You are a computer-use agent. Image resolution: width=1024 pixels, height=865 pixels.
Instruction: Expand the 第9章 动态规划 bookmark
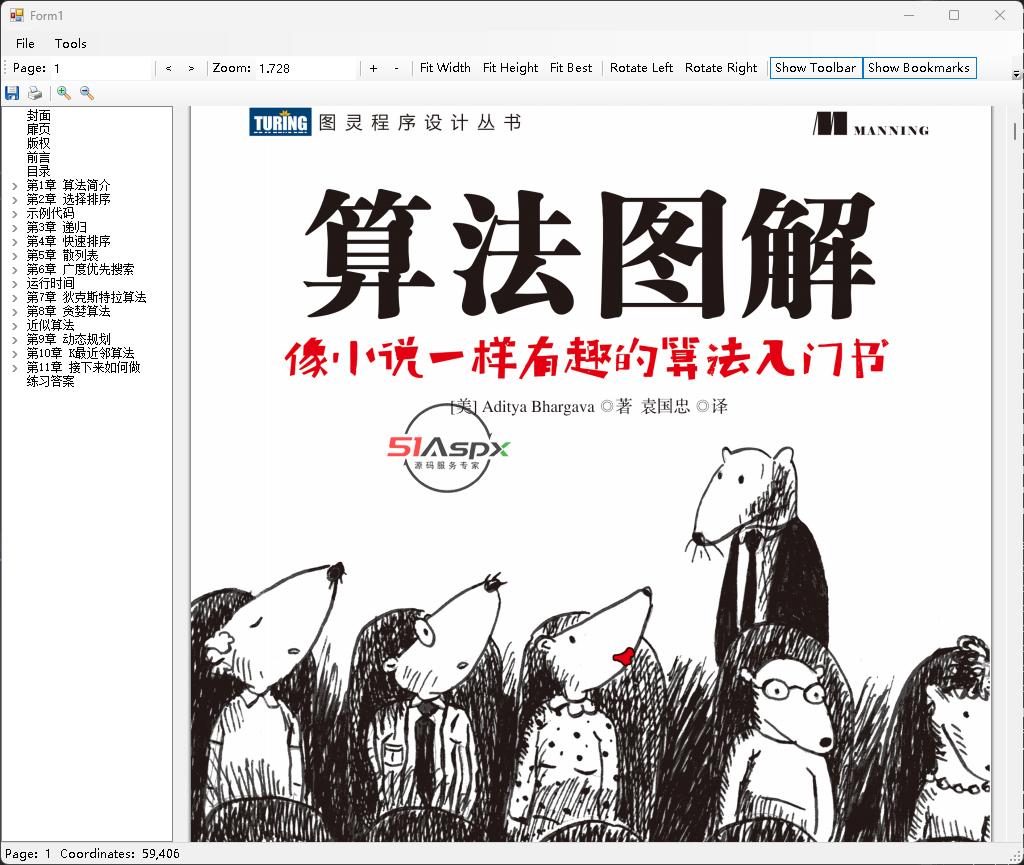(x=14, y=339)
